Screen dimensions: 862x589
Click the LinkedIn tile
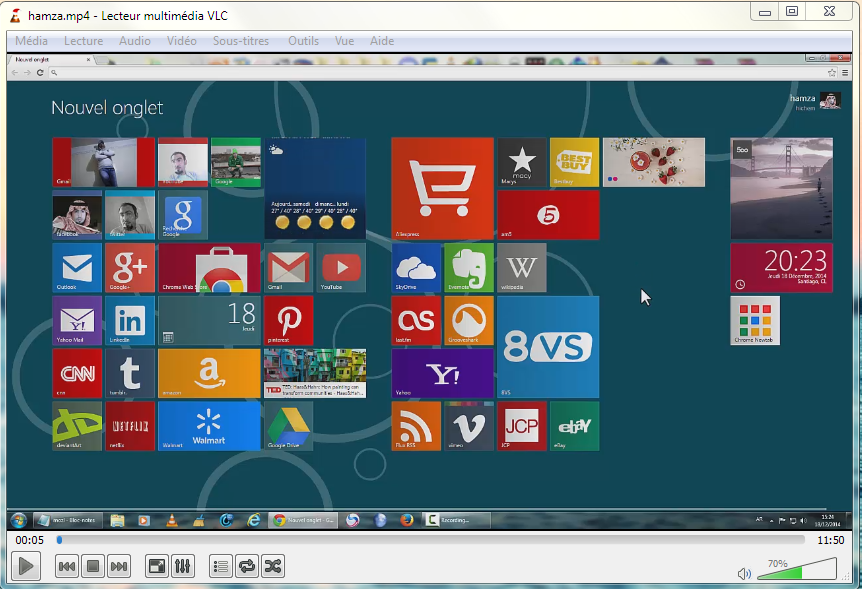tap(130, 321)
